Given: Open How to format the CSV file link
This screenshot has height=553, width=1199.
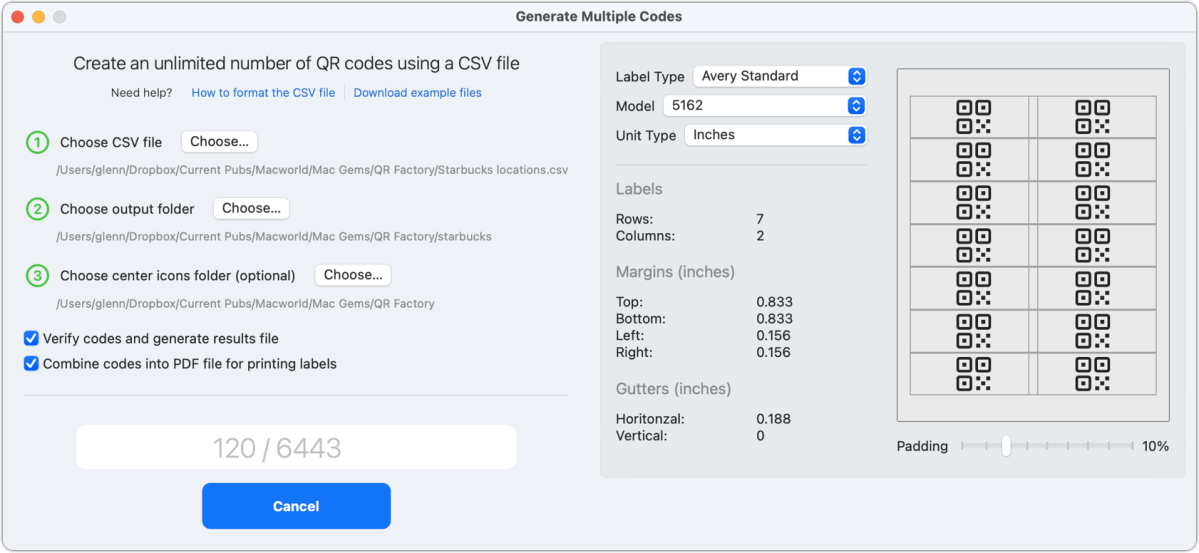Looking at the screenshot, I should pos(263,93).
